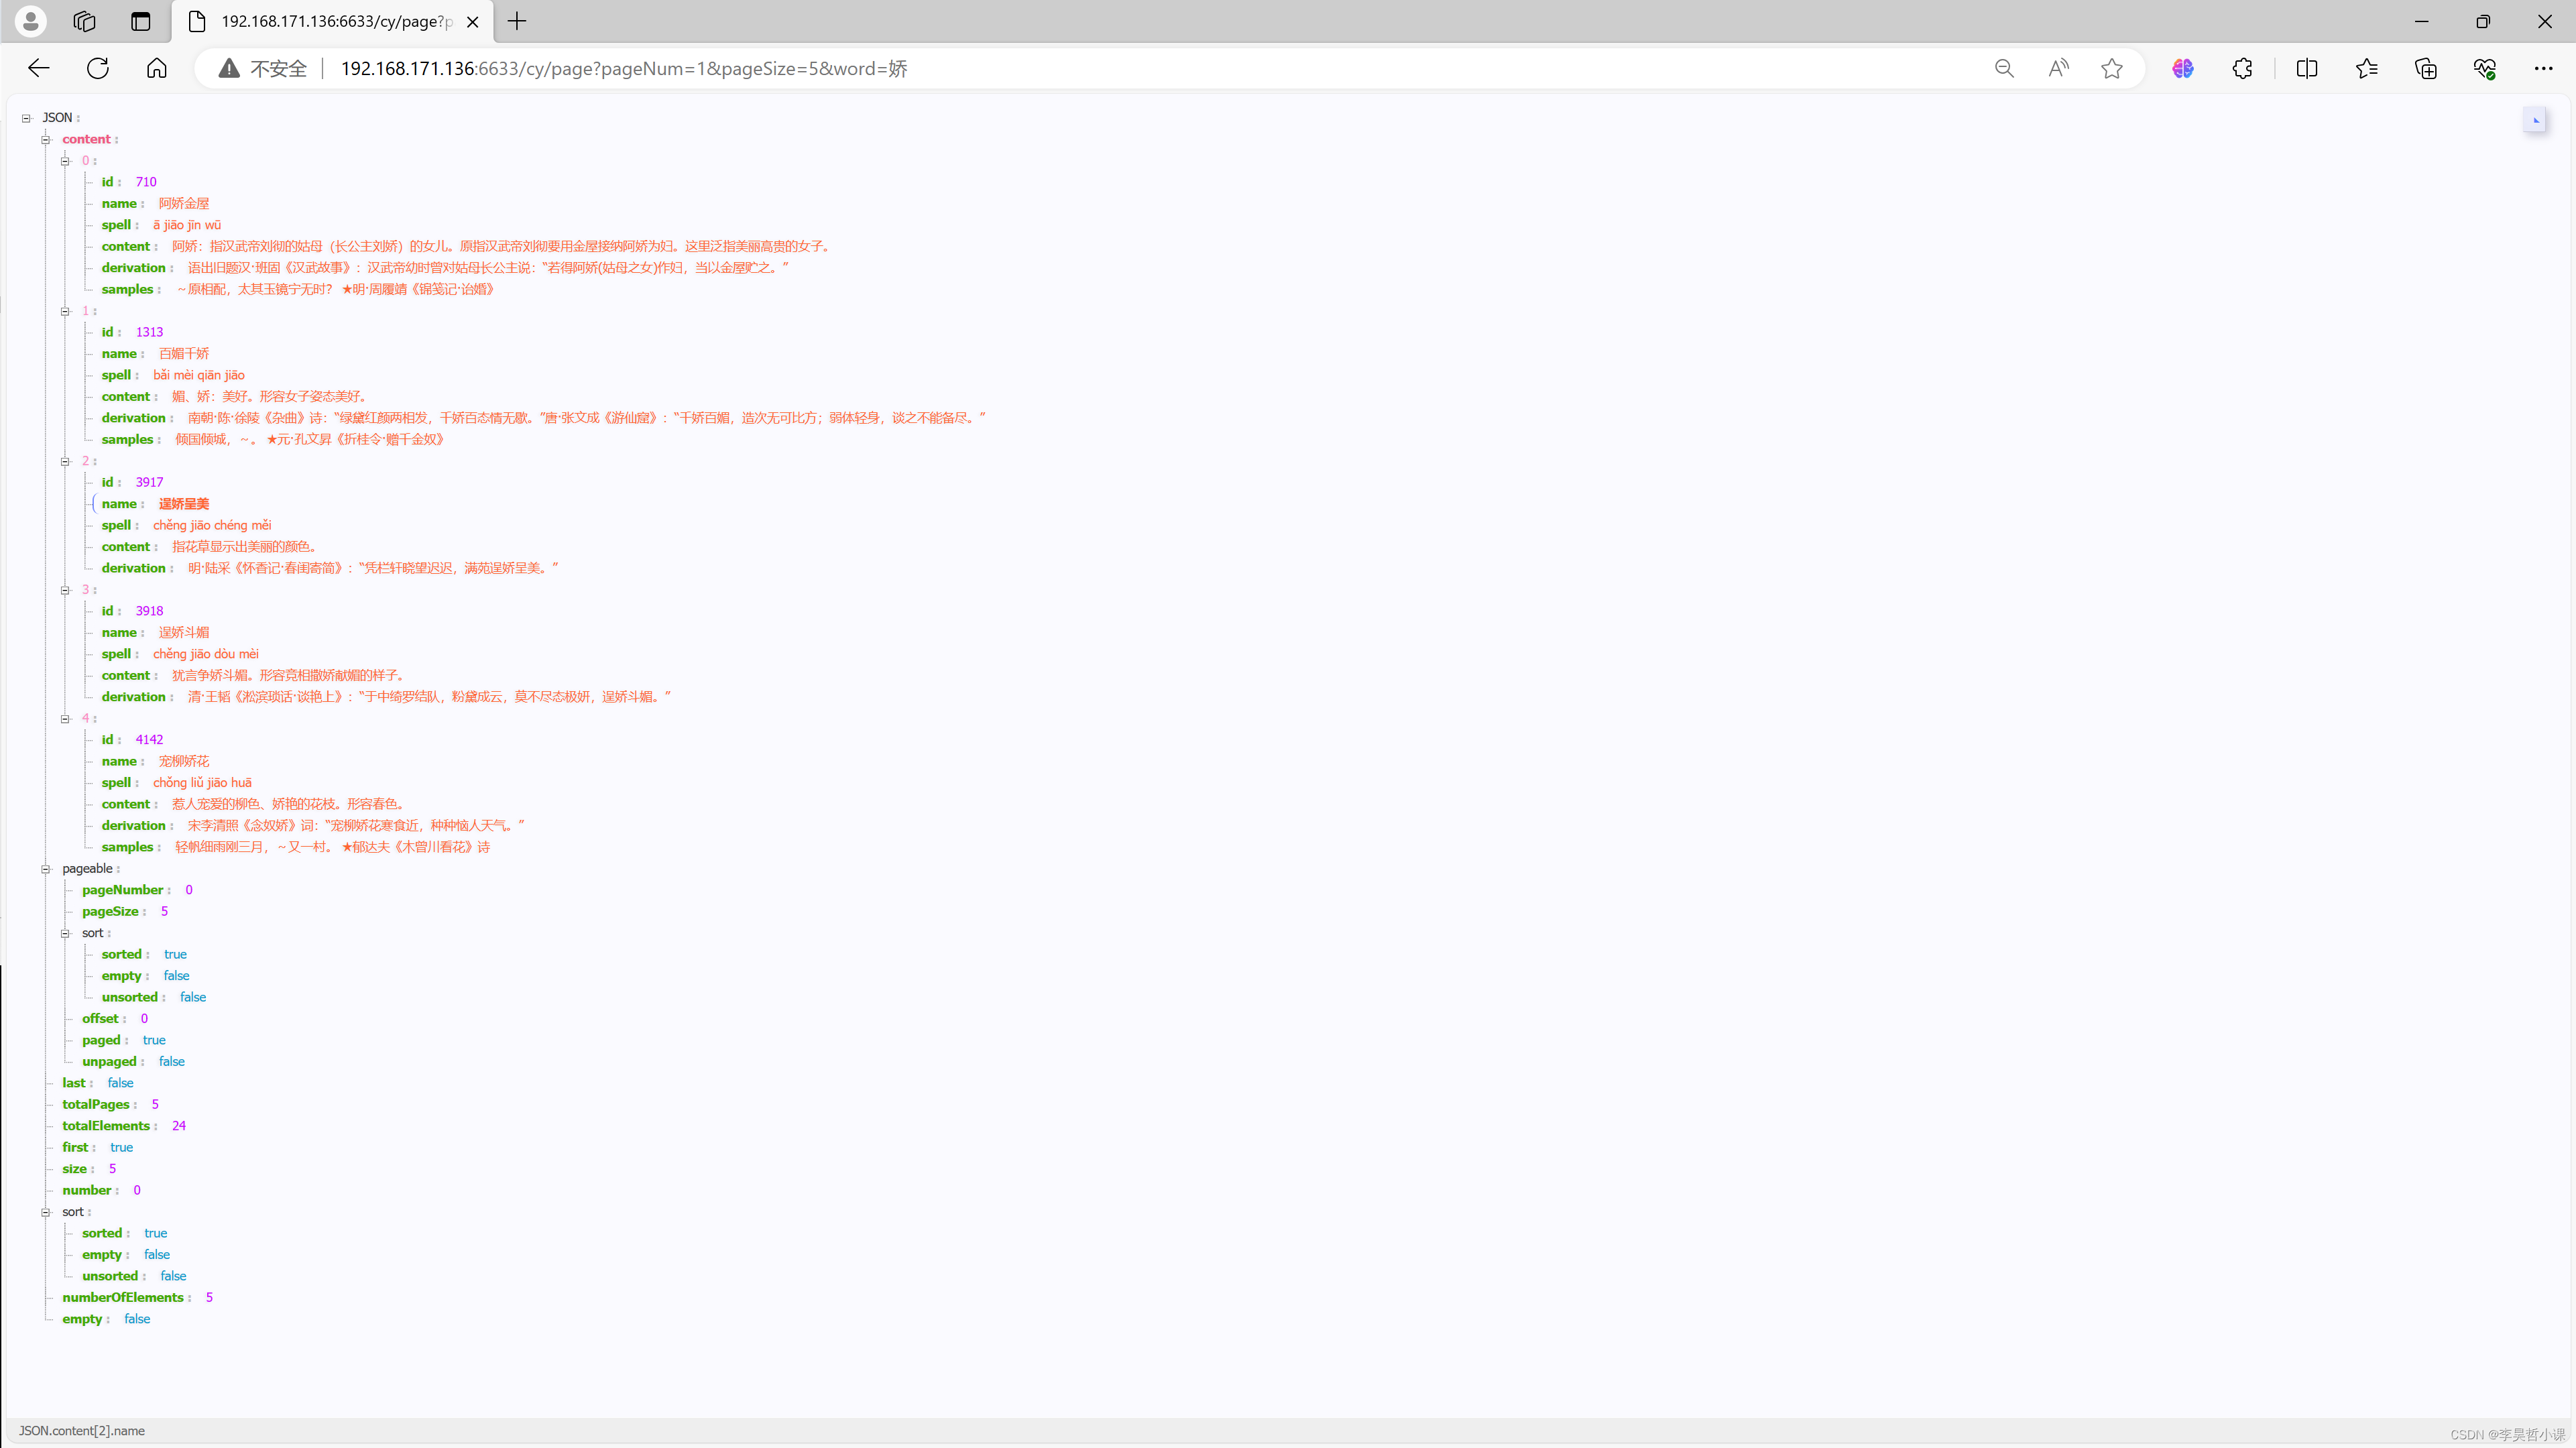The height and width of the screenshot is (1448, 2576).
Task: Click the JSON viewer corner toggle button
Action: 2534,120
